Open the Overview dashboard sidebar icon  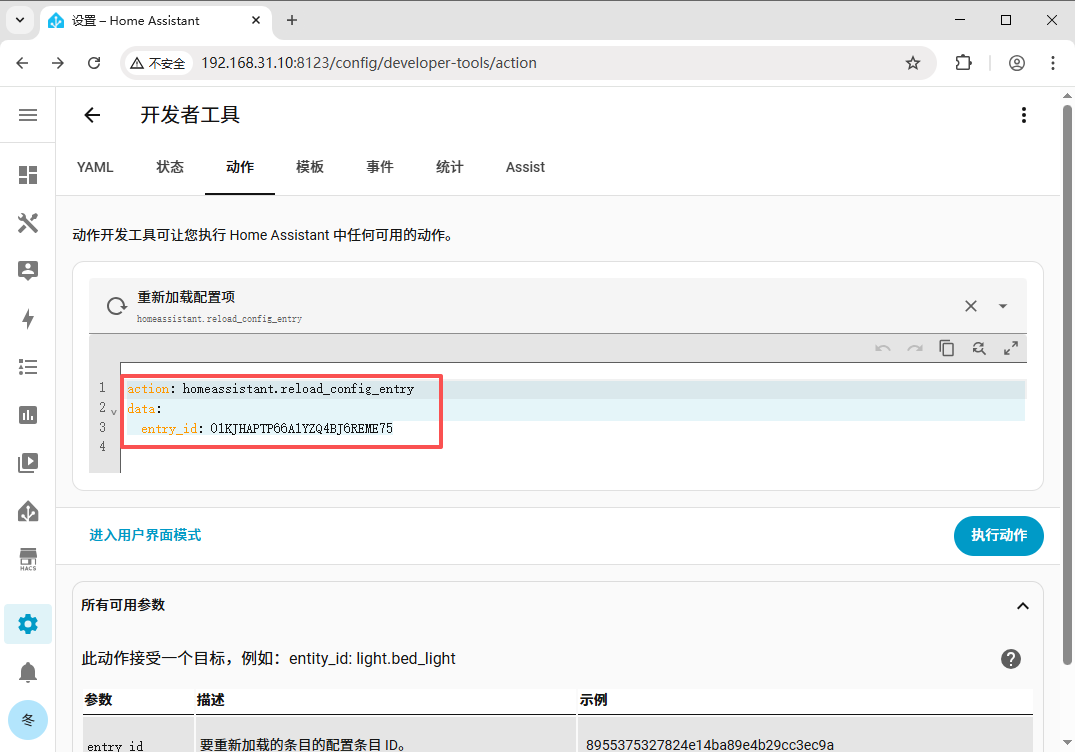(x=28, y=175)
